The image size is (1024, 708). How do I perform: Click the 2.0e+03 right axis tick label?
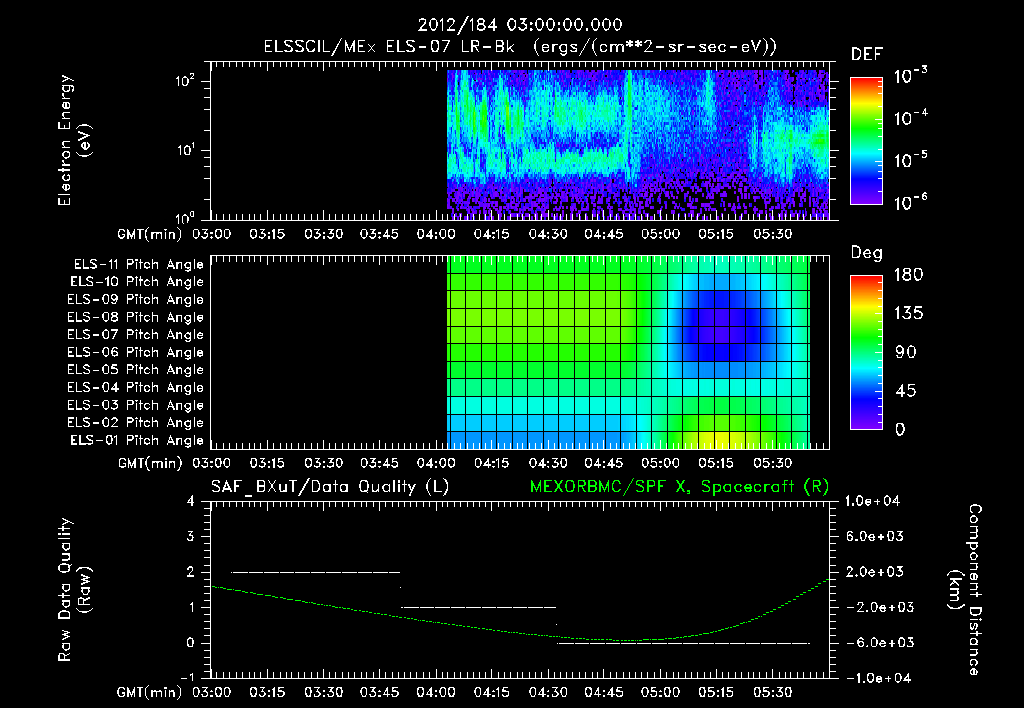(875, 571)
